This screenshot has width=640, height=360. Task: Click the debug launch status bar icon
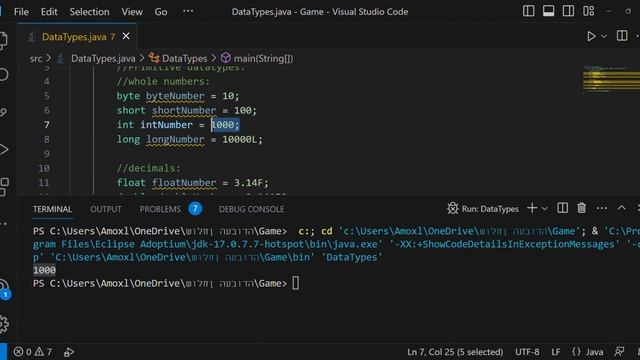pos(69,352)
